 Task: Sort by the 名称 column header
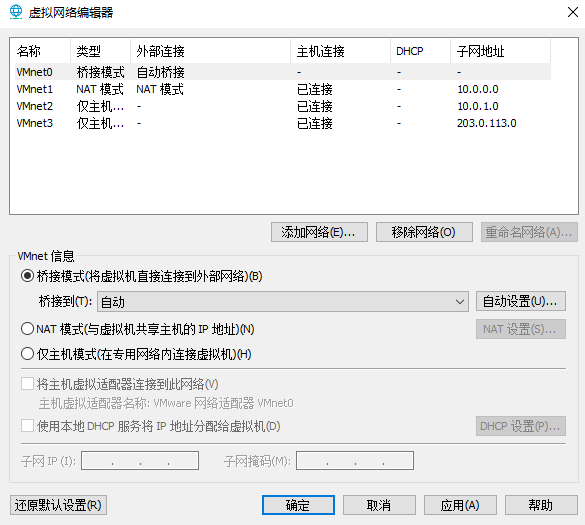(42, 51)
